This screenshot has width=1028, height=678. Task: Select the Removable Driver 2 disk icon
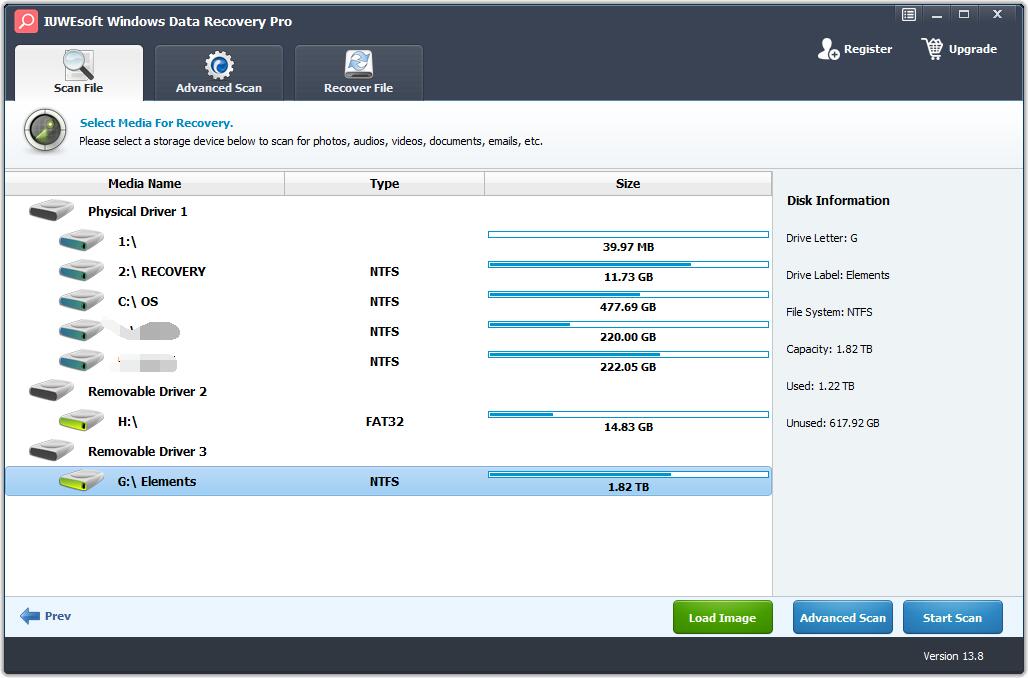click(x=51, y=391)
